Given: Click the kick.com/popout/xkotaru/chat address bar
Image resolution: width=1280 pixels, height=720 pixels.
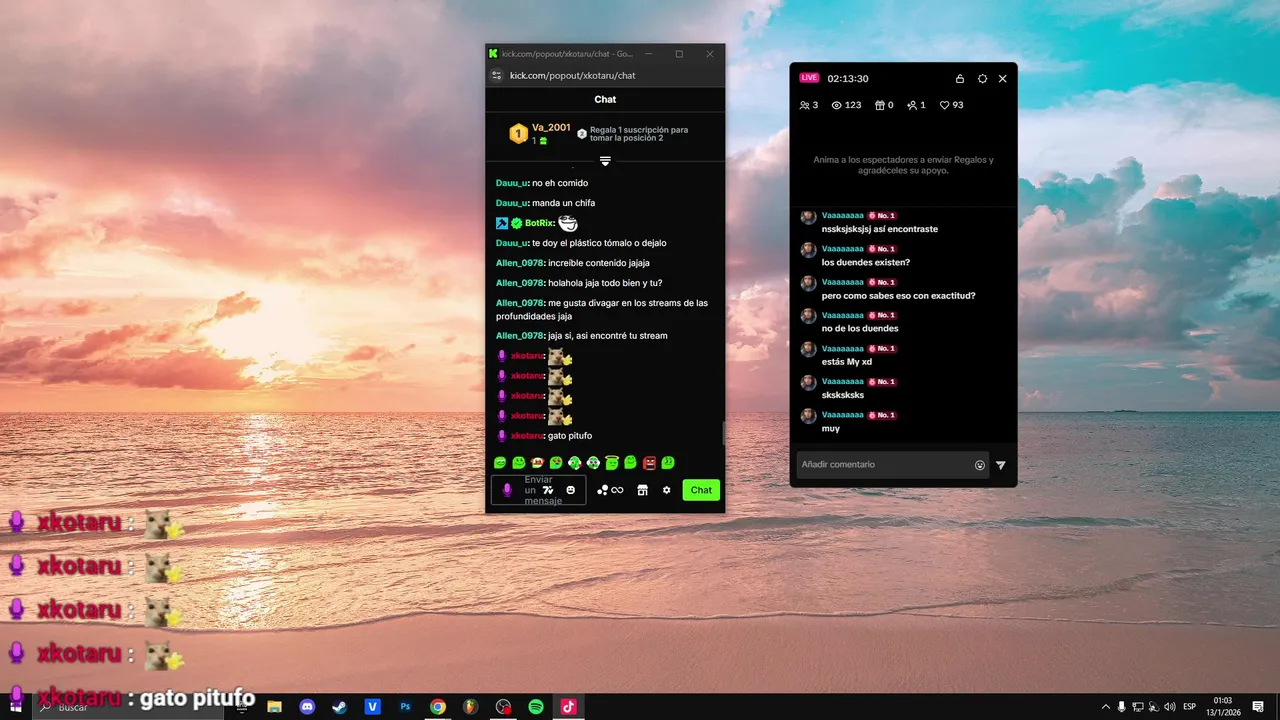Looking at the screenshot, I should point(572,76).
